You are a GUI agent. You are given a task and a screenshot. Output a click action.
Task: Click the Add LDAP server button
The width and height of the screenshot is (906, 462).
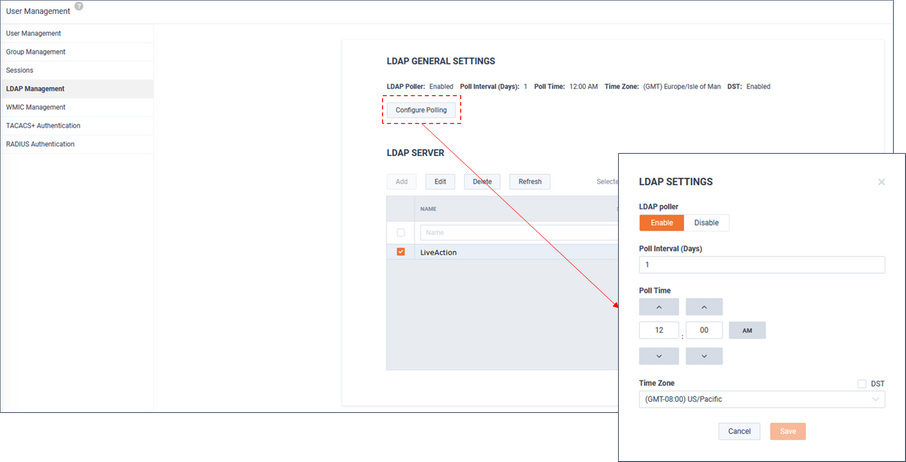(402, 181)
